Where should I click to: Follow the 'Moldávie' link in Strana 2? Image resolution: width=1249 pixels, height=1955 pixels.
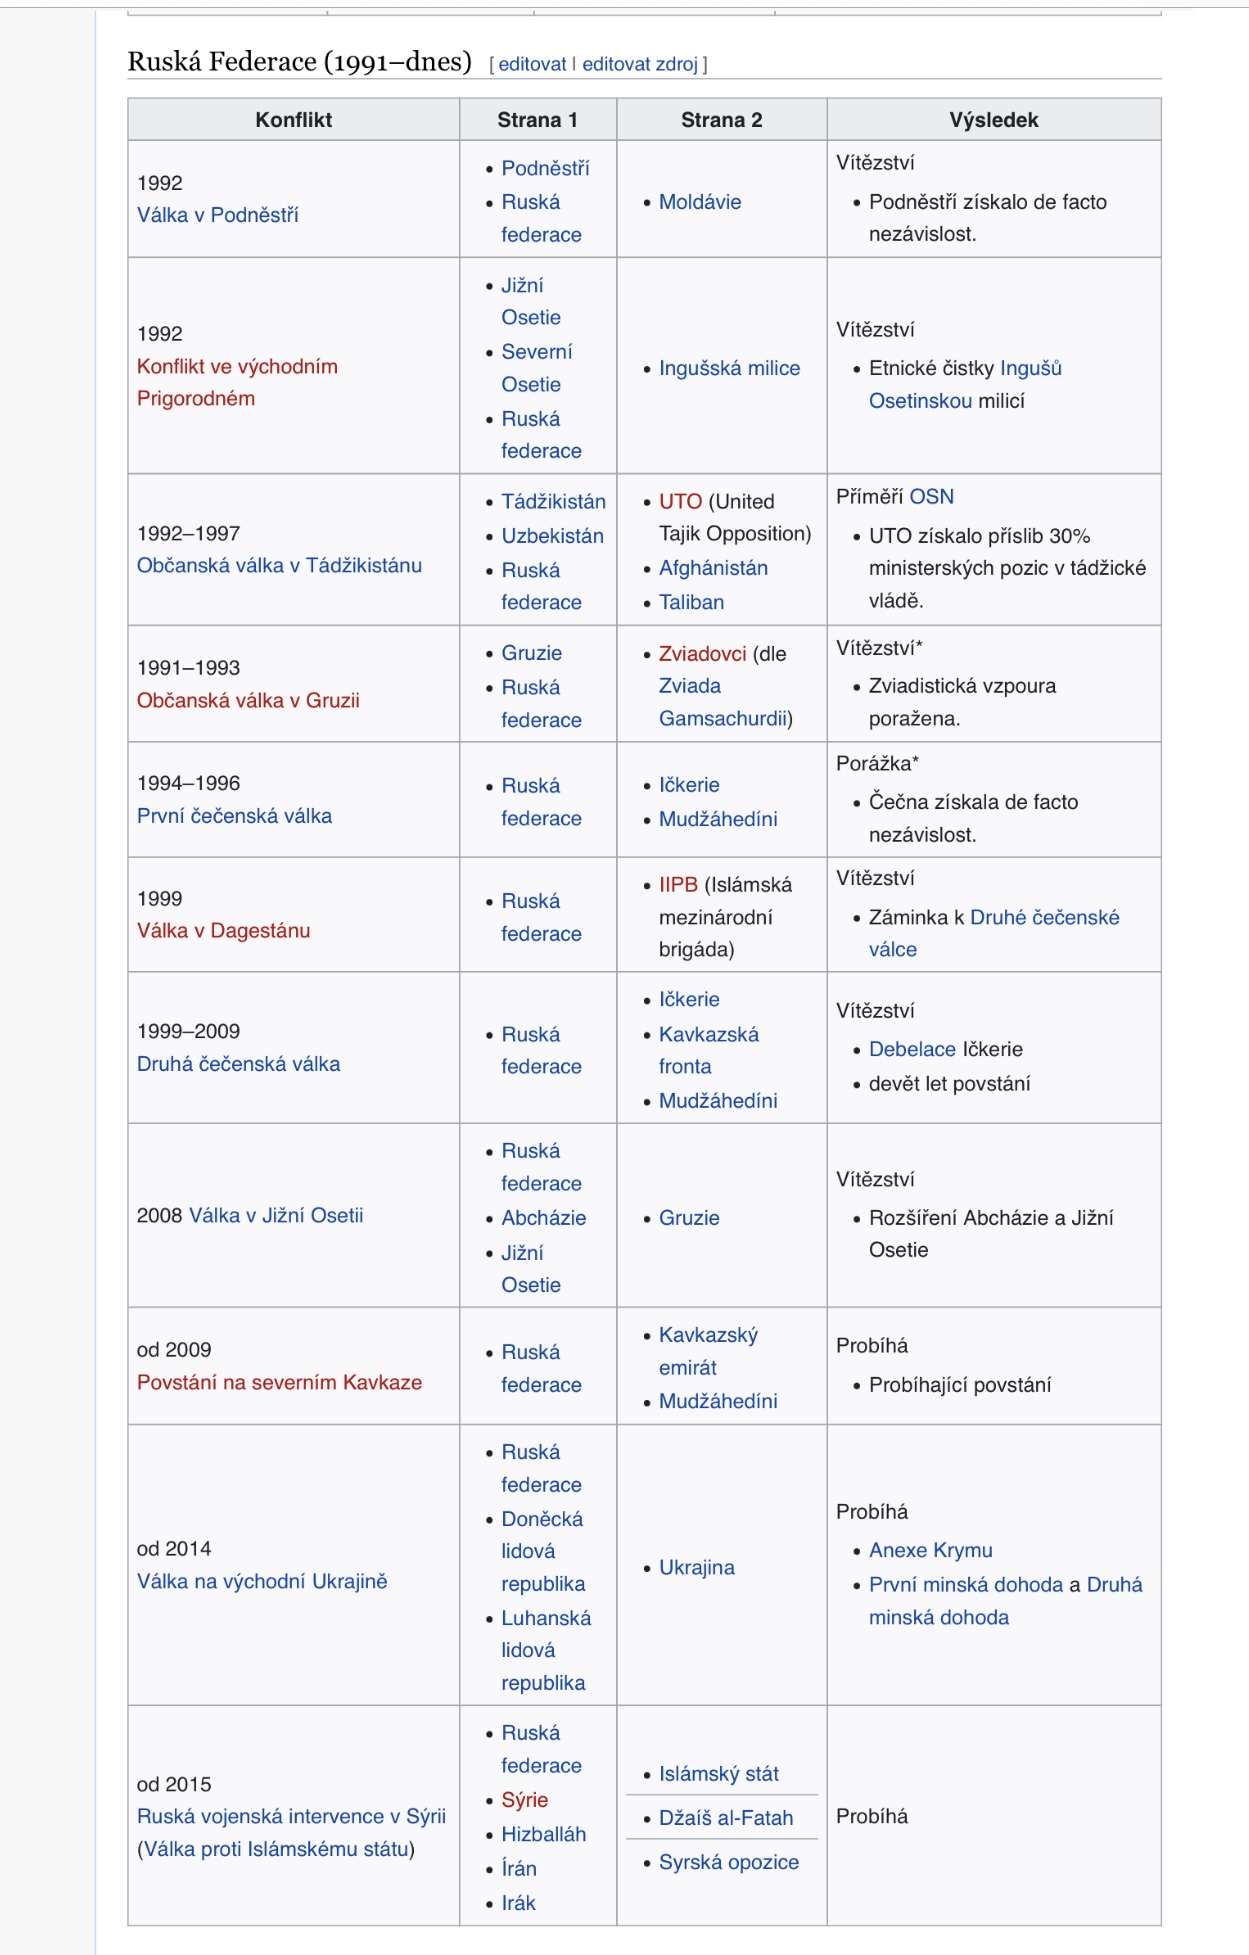700,202
